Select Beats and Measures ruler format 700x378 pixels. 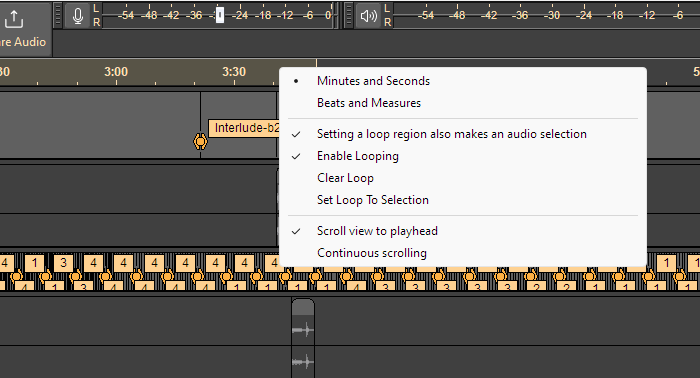(x=462, y=103)
